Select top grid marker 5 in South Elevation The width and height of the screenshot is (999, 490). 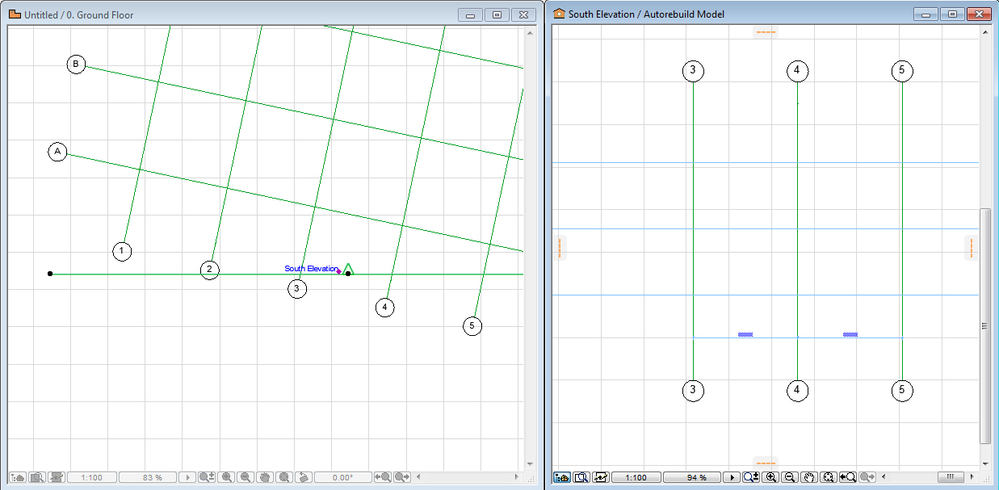902,71
